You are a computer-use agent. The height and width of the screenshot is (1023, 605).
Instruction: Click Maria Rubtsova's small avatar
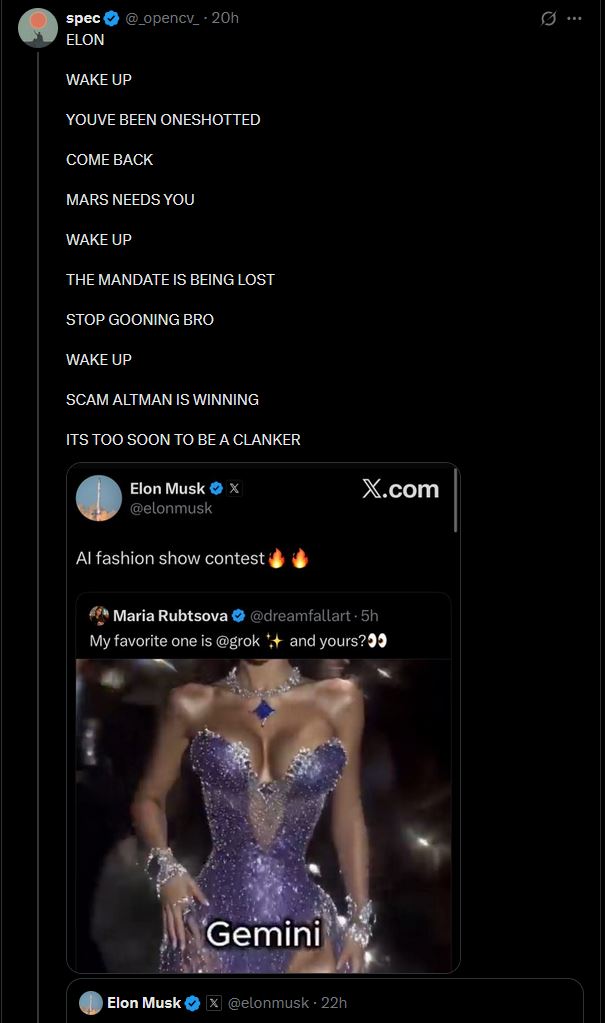click(x=99, y=615)
